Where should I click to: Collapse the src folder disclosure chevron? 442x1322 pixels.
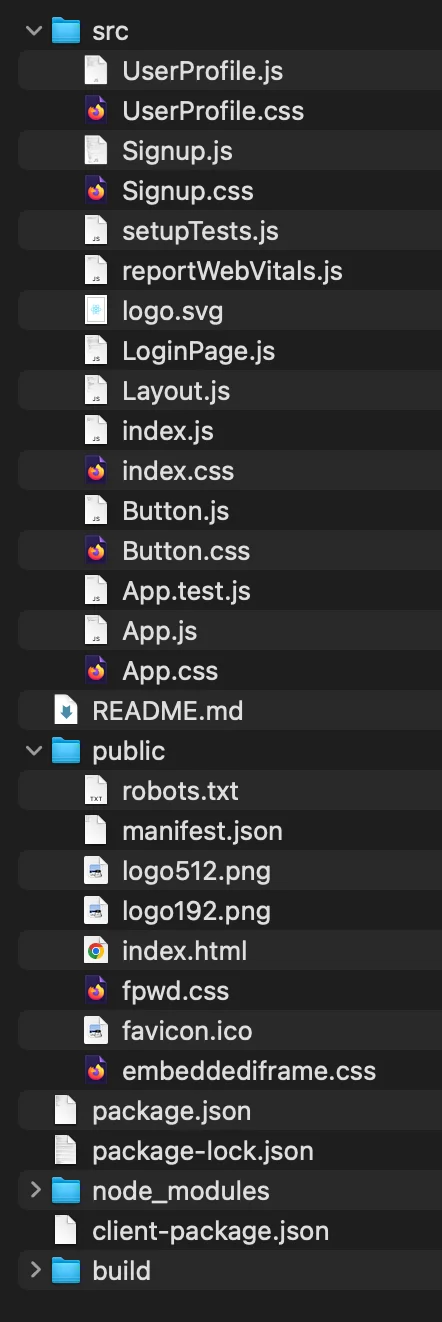click(34, 31)
